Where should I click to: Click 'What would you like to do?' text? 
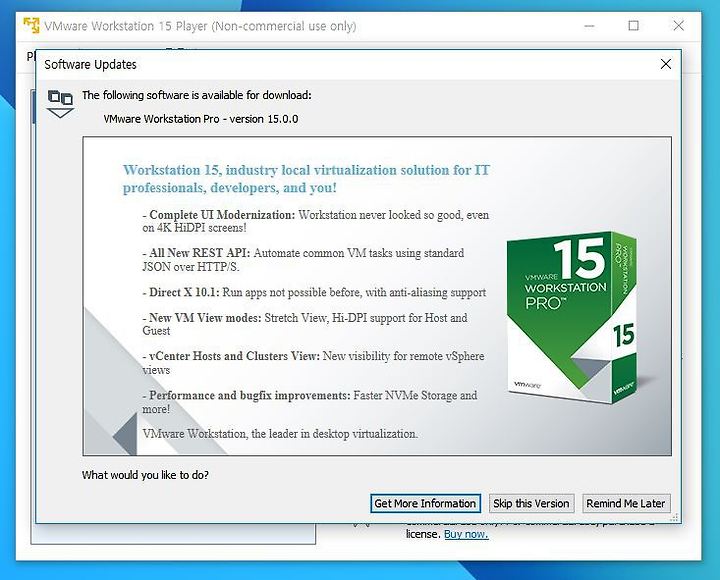[145, 475]
